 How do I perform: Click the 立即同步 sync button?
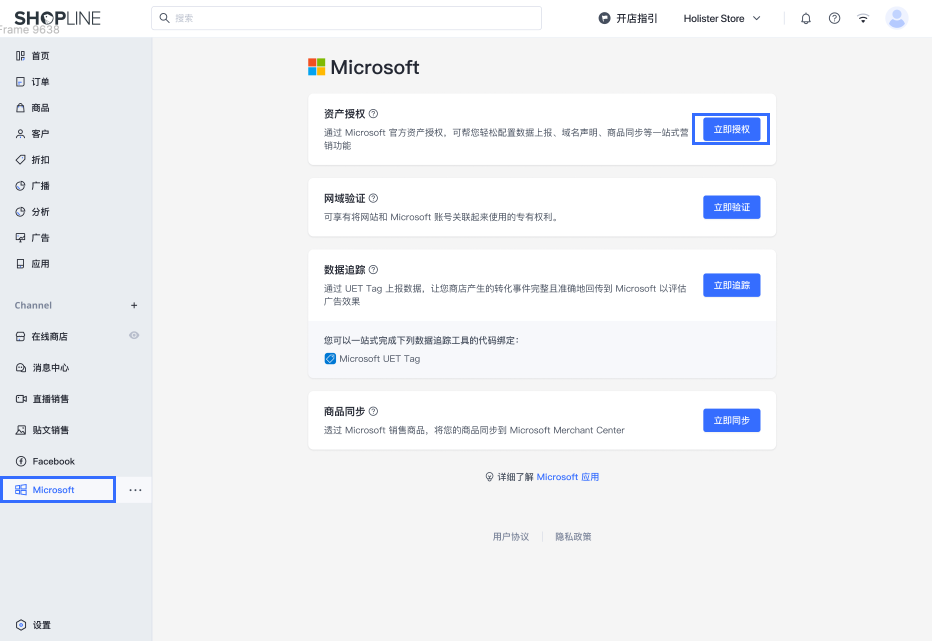click(732, 420)
